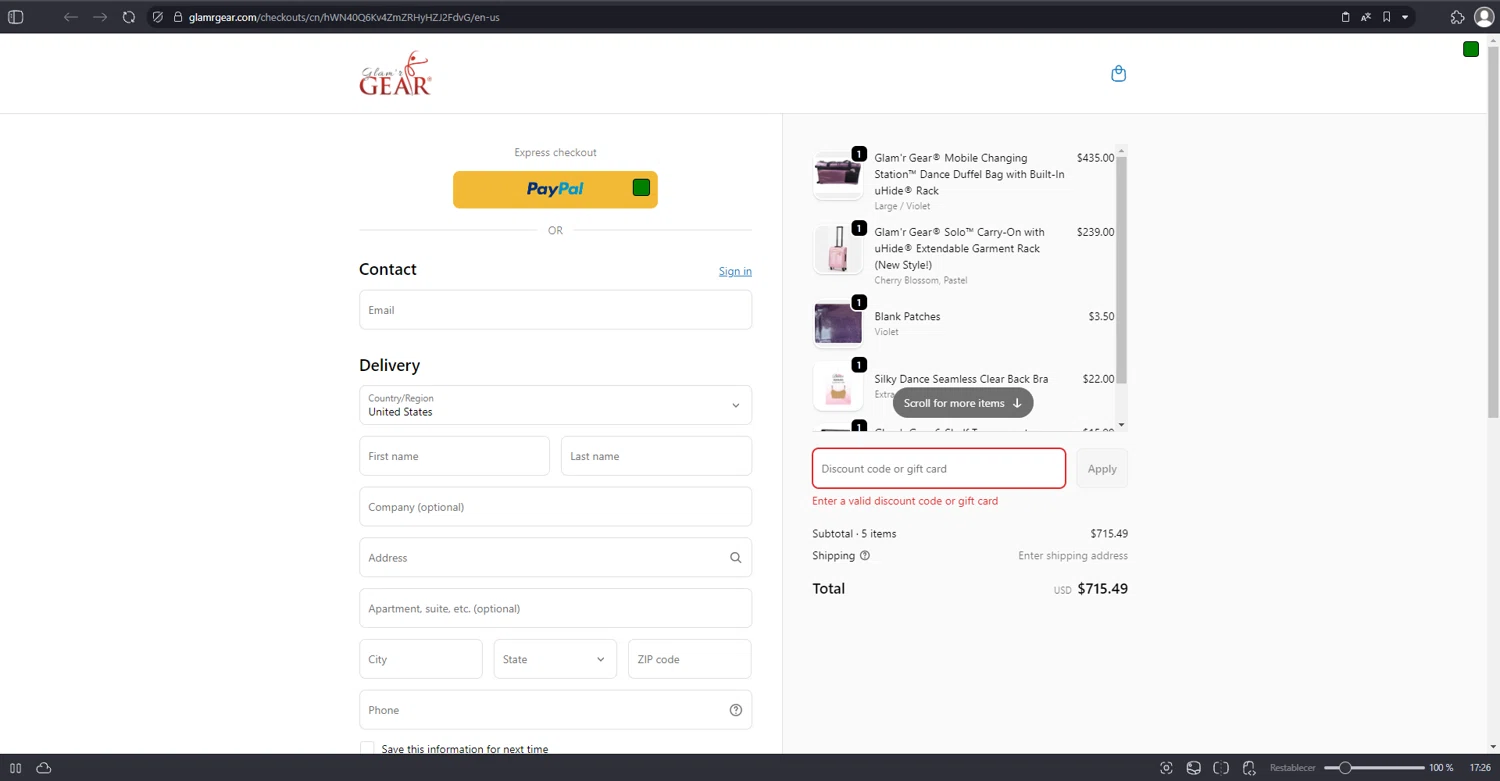Viewport: 1500px width, 781px height.
Task: Click the $435.00 item price
Action: coord(1095,158)
